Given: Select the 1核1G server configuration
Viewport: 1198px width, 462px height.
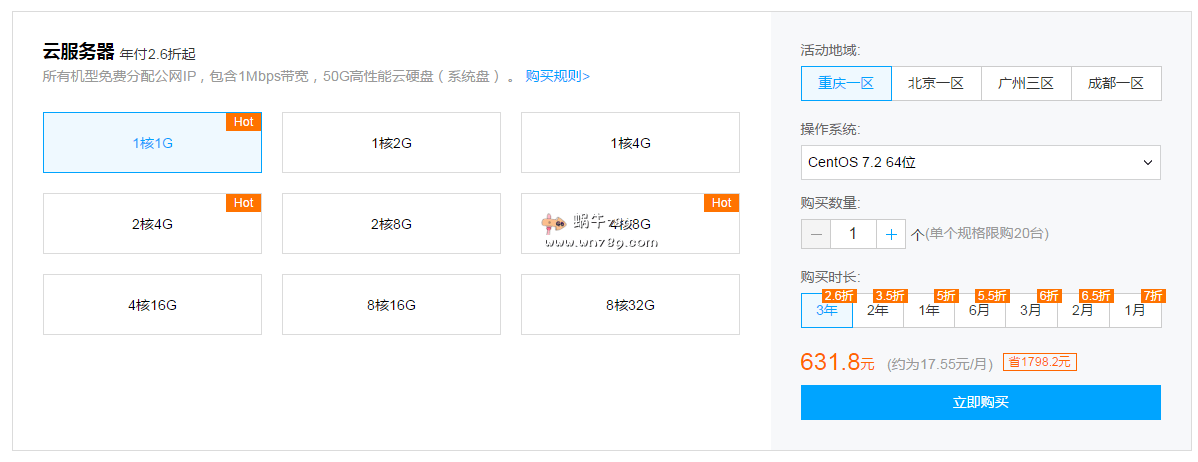Looking at the screenshot, I should tap(152, 143).
